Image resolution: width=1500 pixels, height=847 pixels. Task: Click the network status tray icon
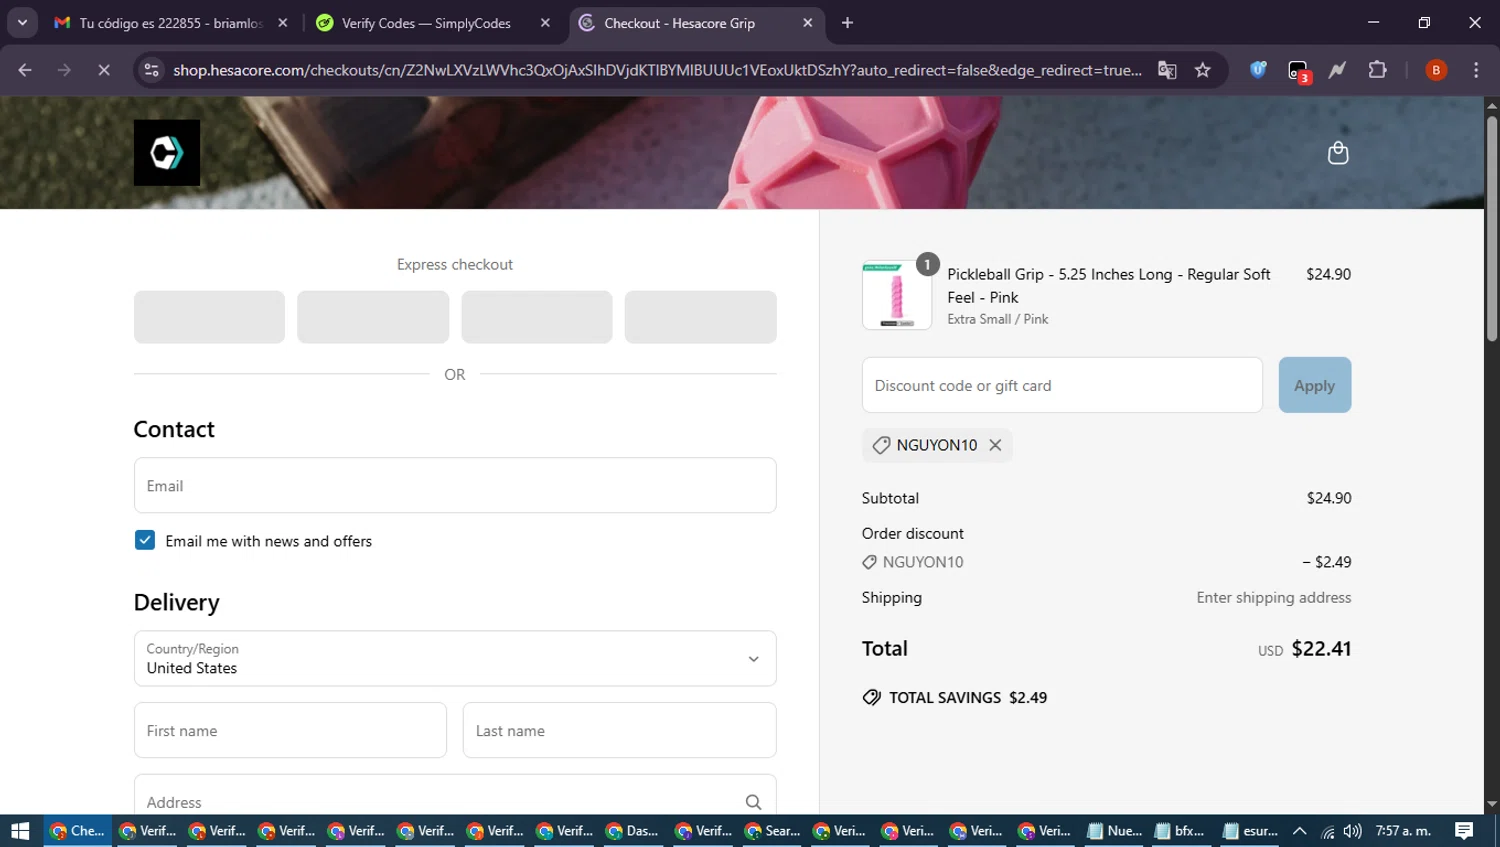coord(1328,831)
